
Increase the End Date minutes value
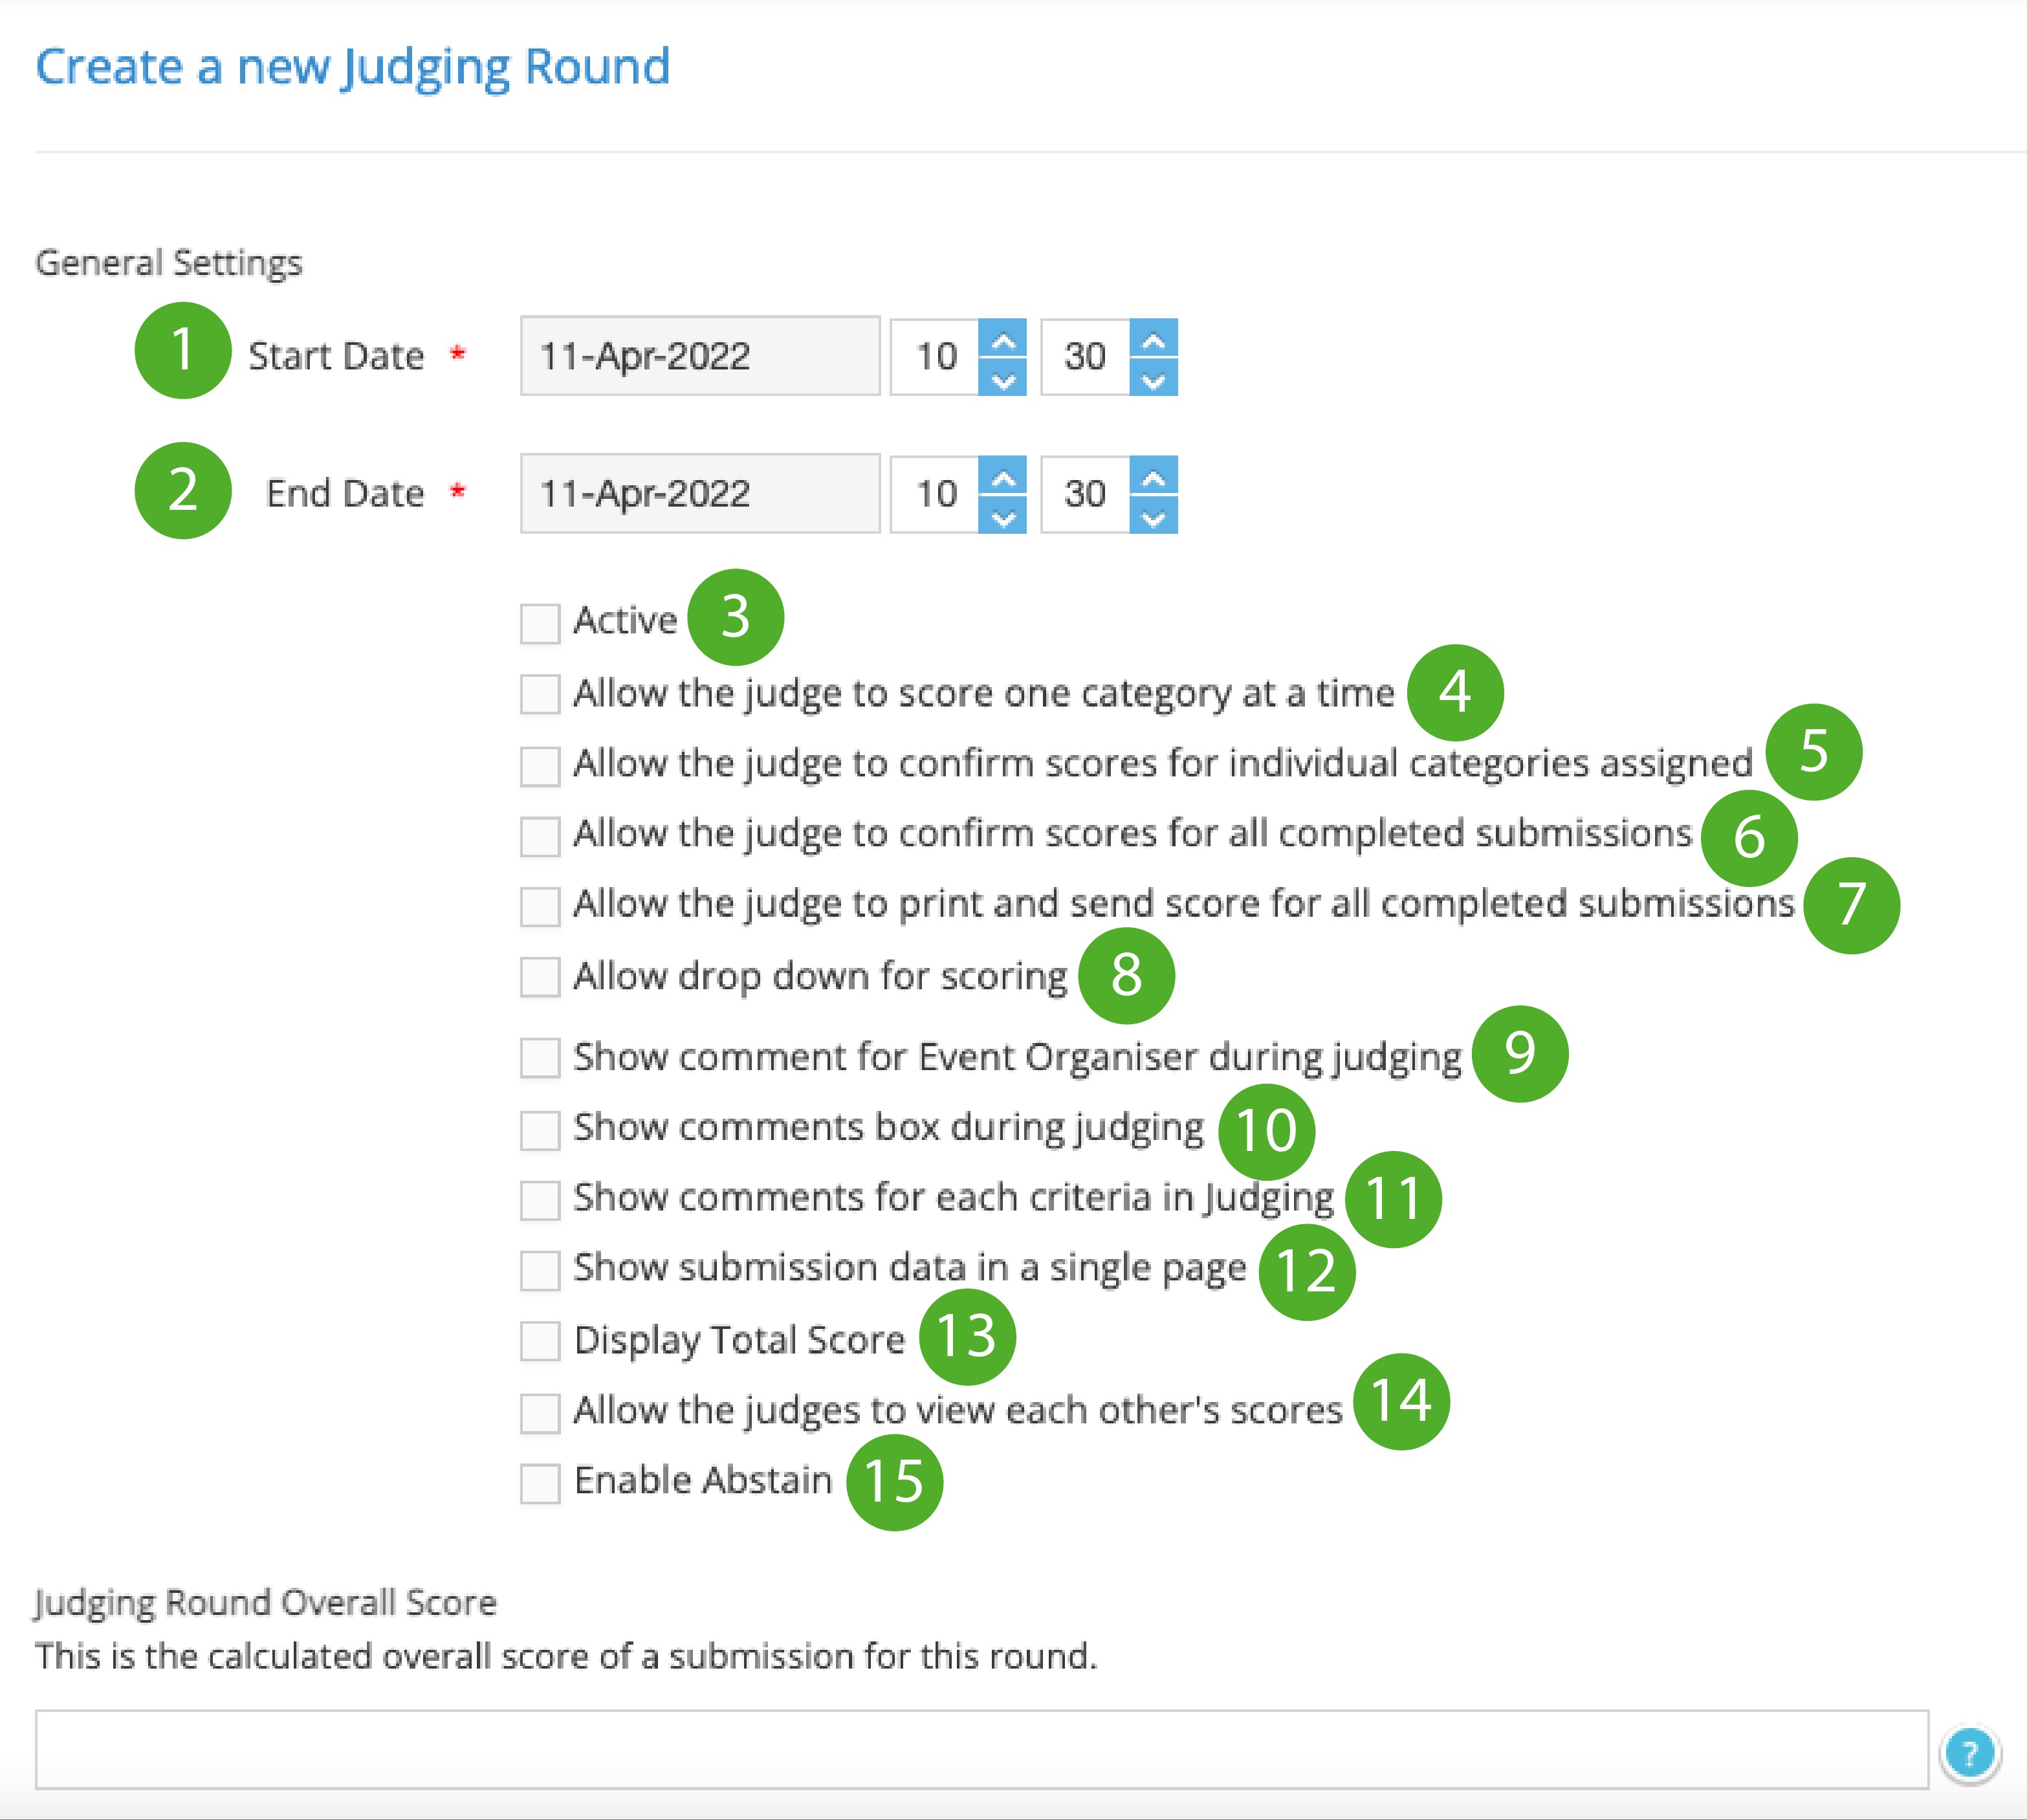(1153, 475)
